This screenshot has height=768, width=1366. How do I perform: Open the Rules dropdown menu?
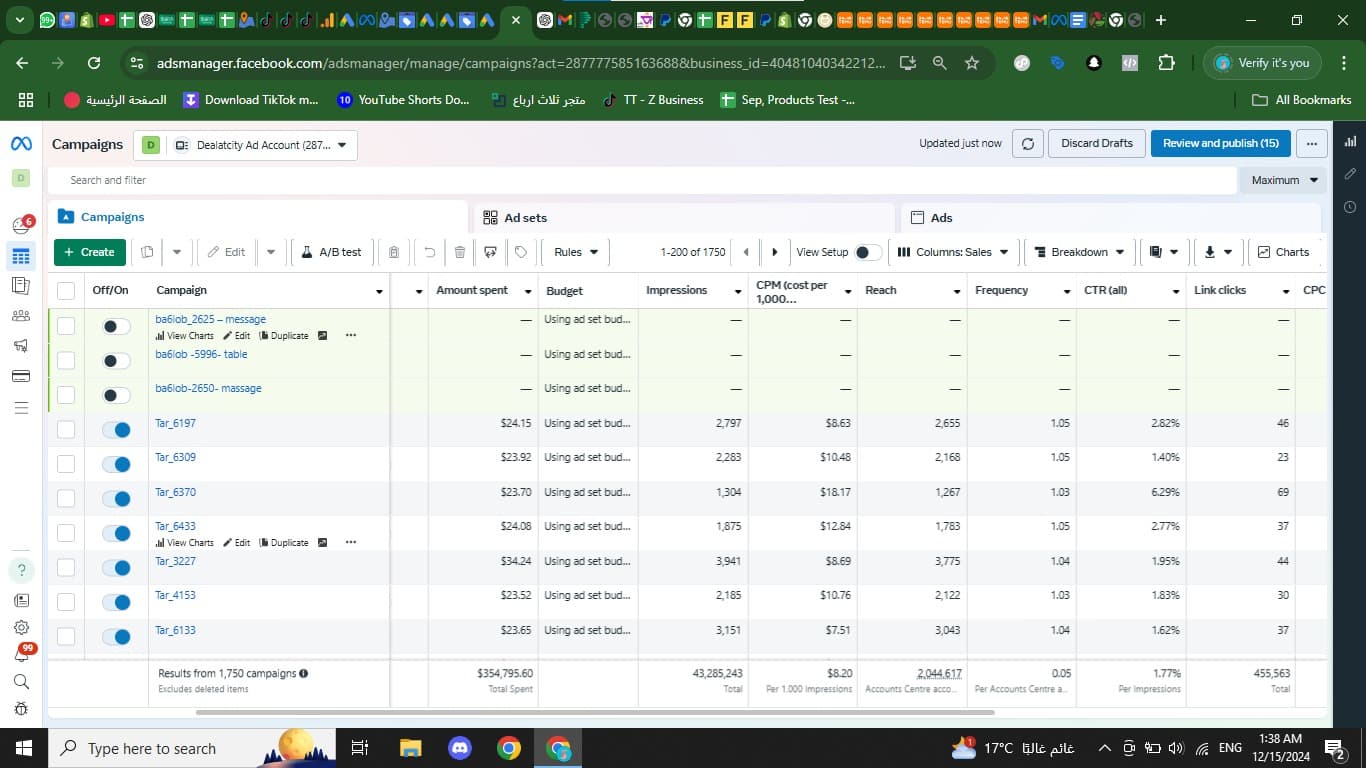point(576,252)
